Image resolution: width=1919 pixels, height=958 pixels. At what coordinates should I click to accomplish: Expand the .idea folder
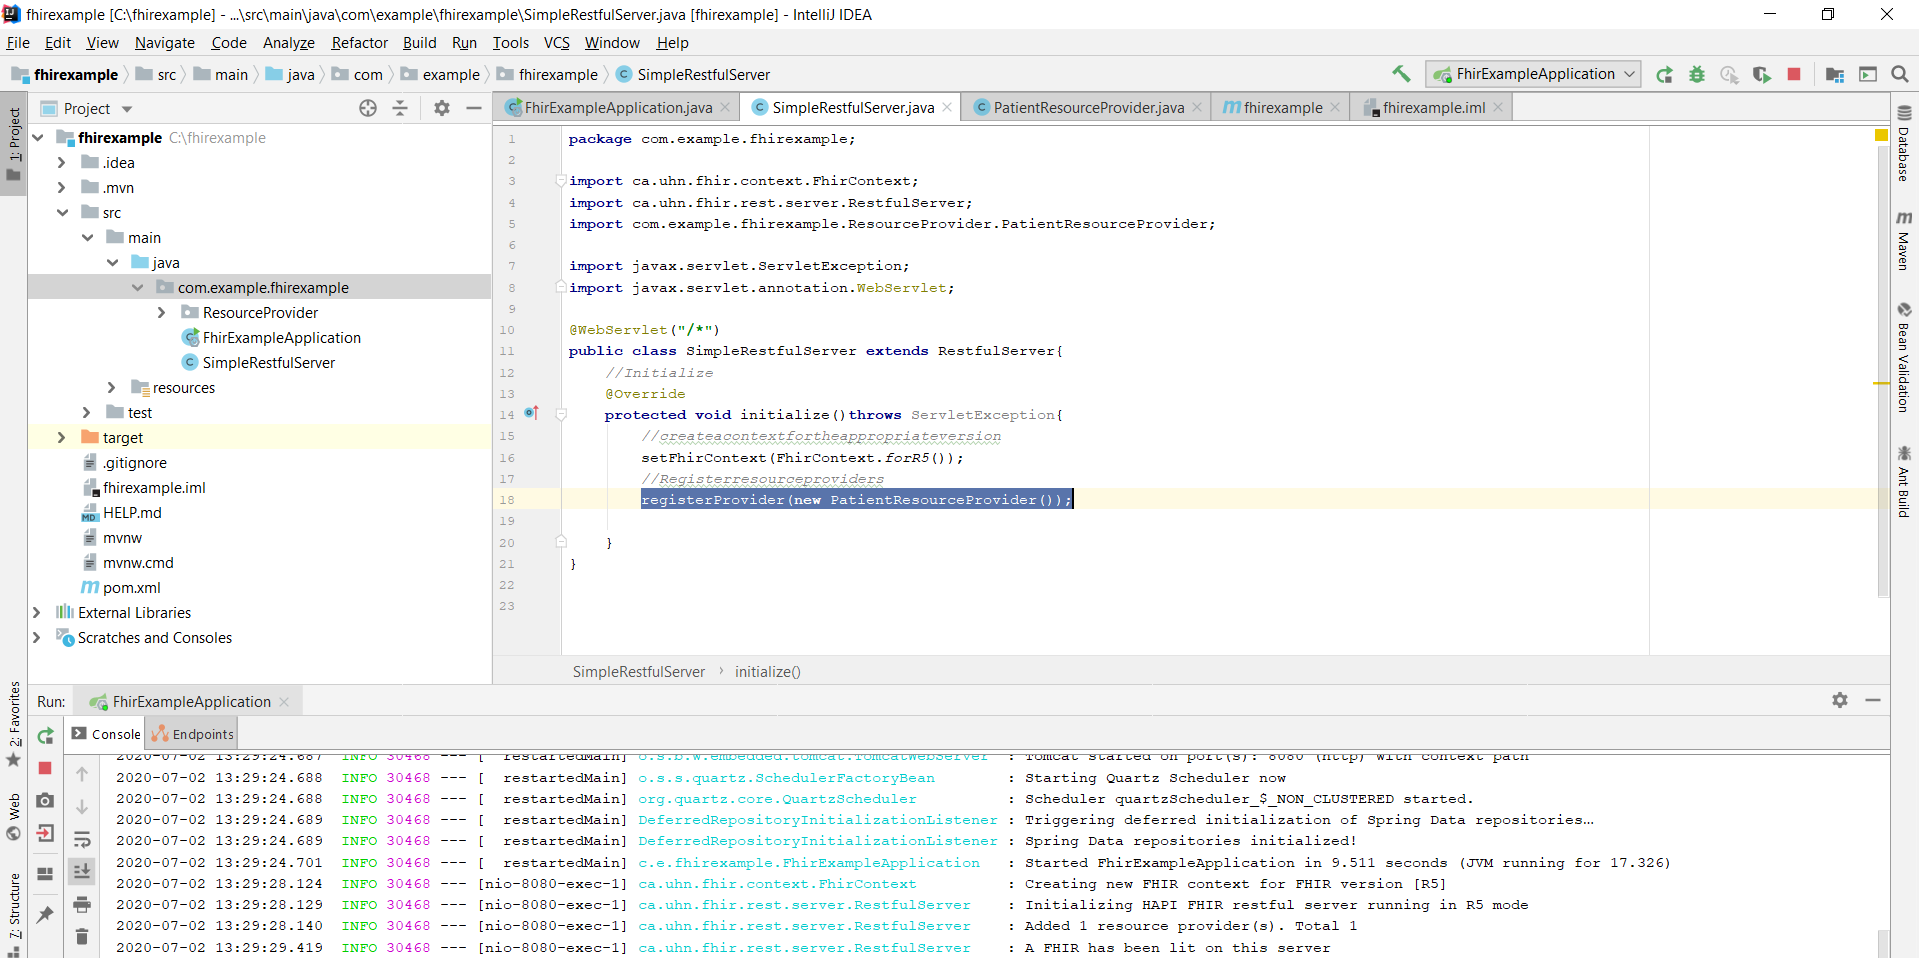click(61, 162)
